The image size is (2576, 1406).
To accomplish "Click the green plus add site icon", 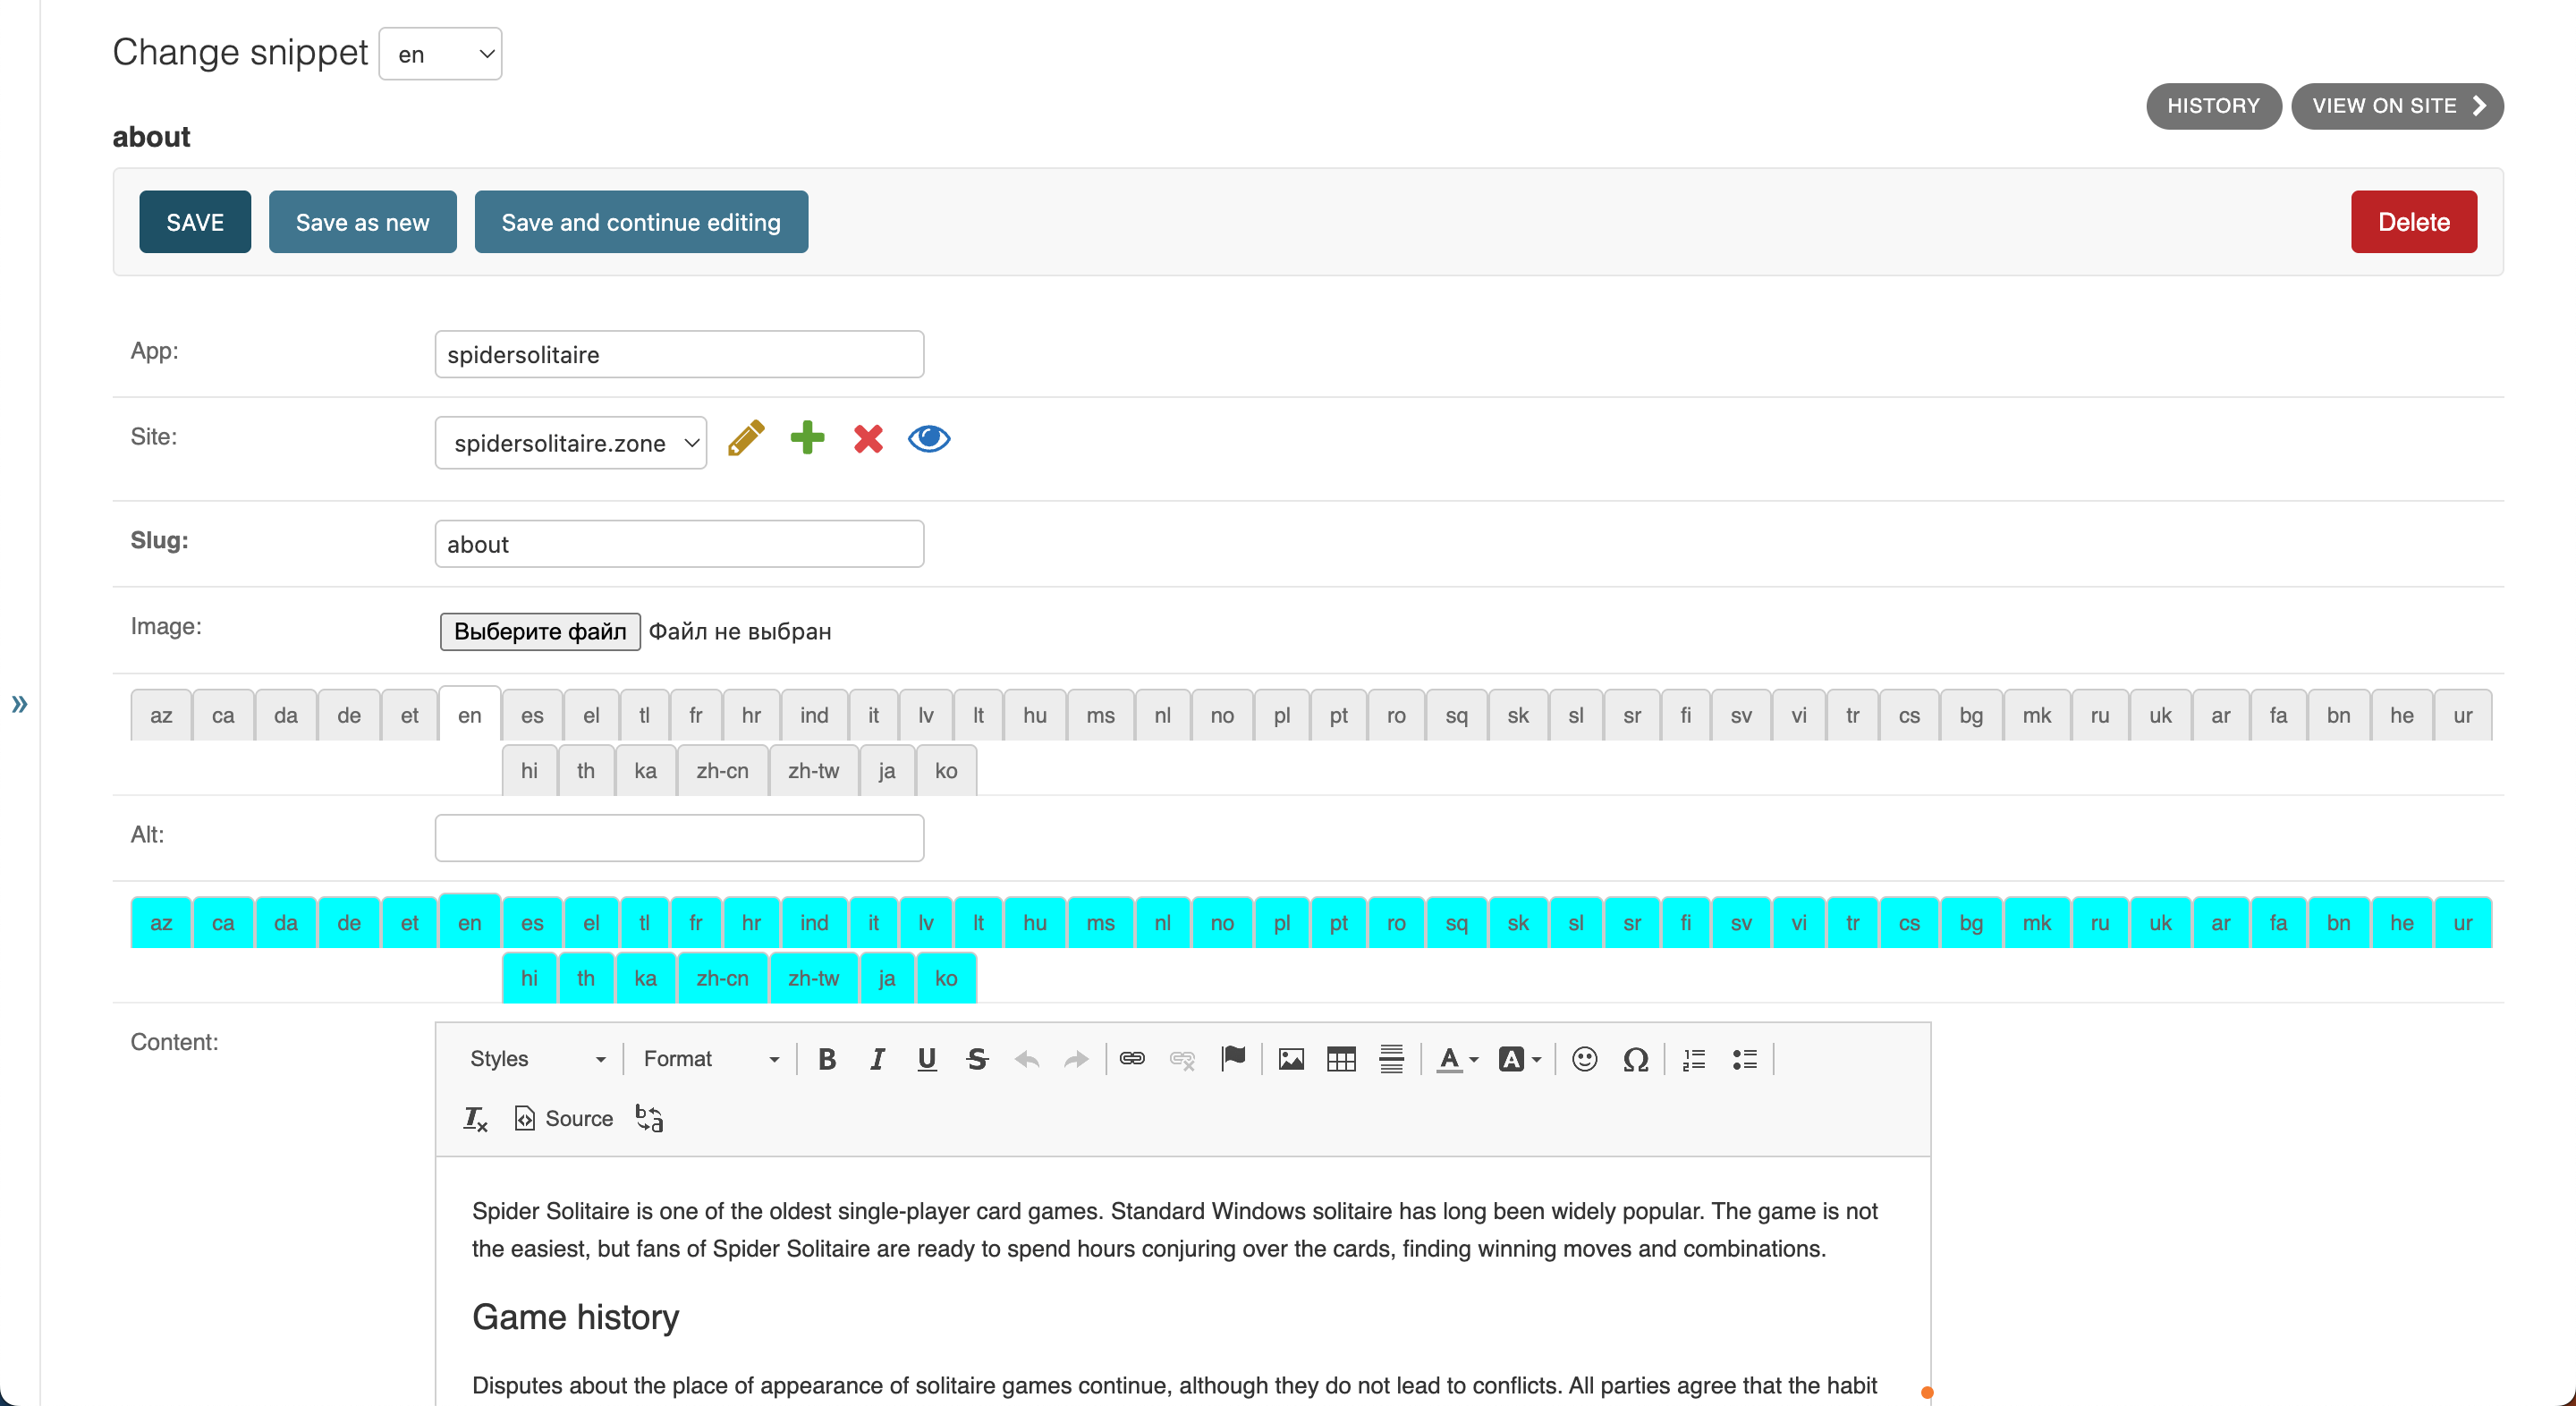I will pyautogui.click(x=807, y=438).
